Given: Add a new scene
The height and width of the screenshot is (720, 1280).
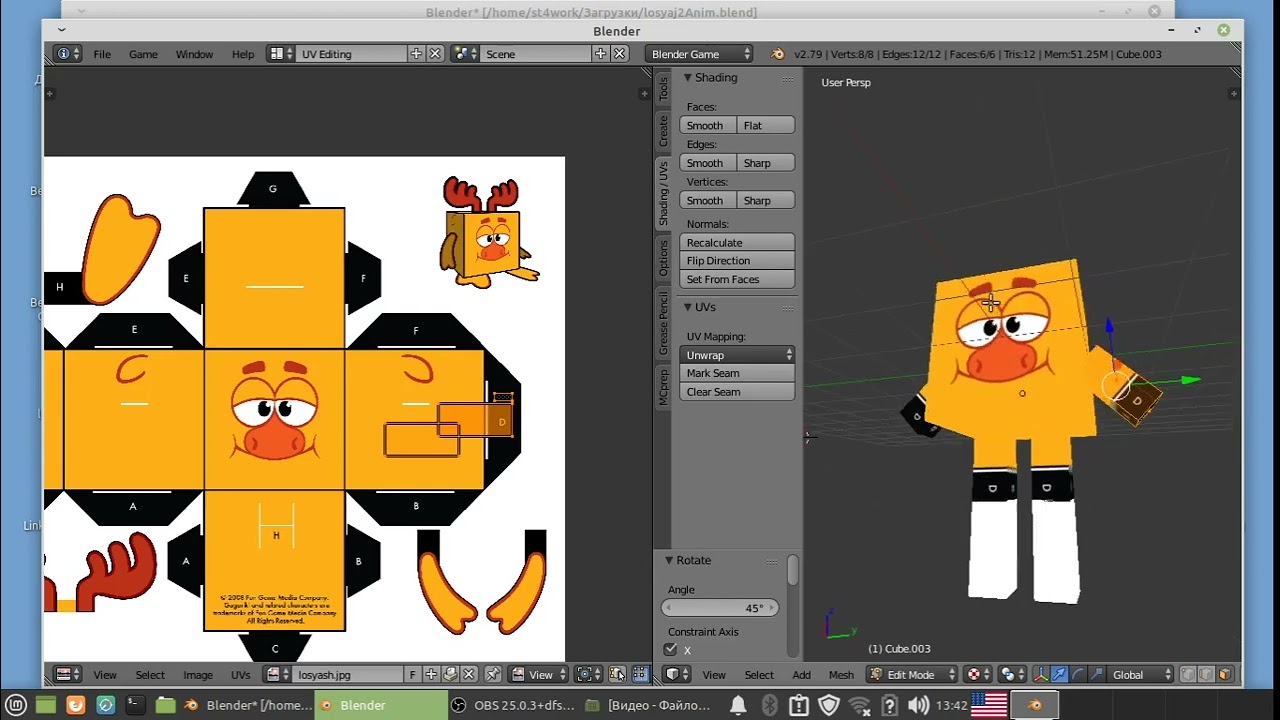Looking at the screenshot, I should [x=600, y=54].
